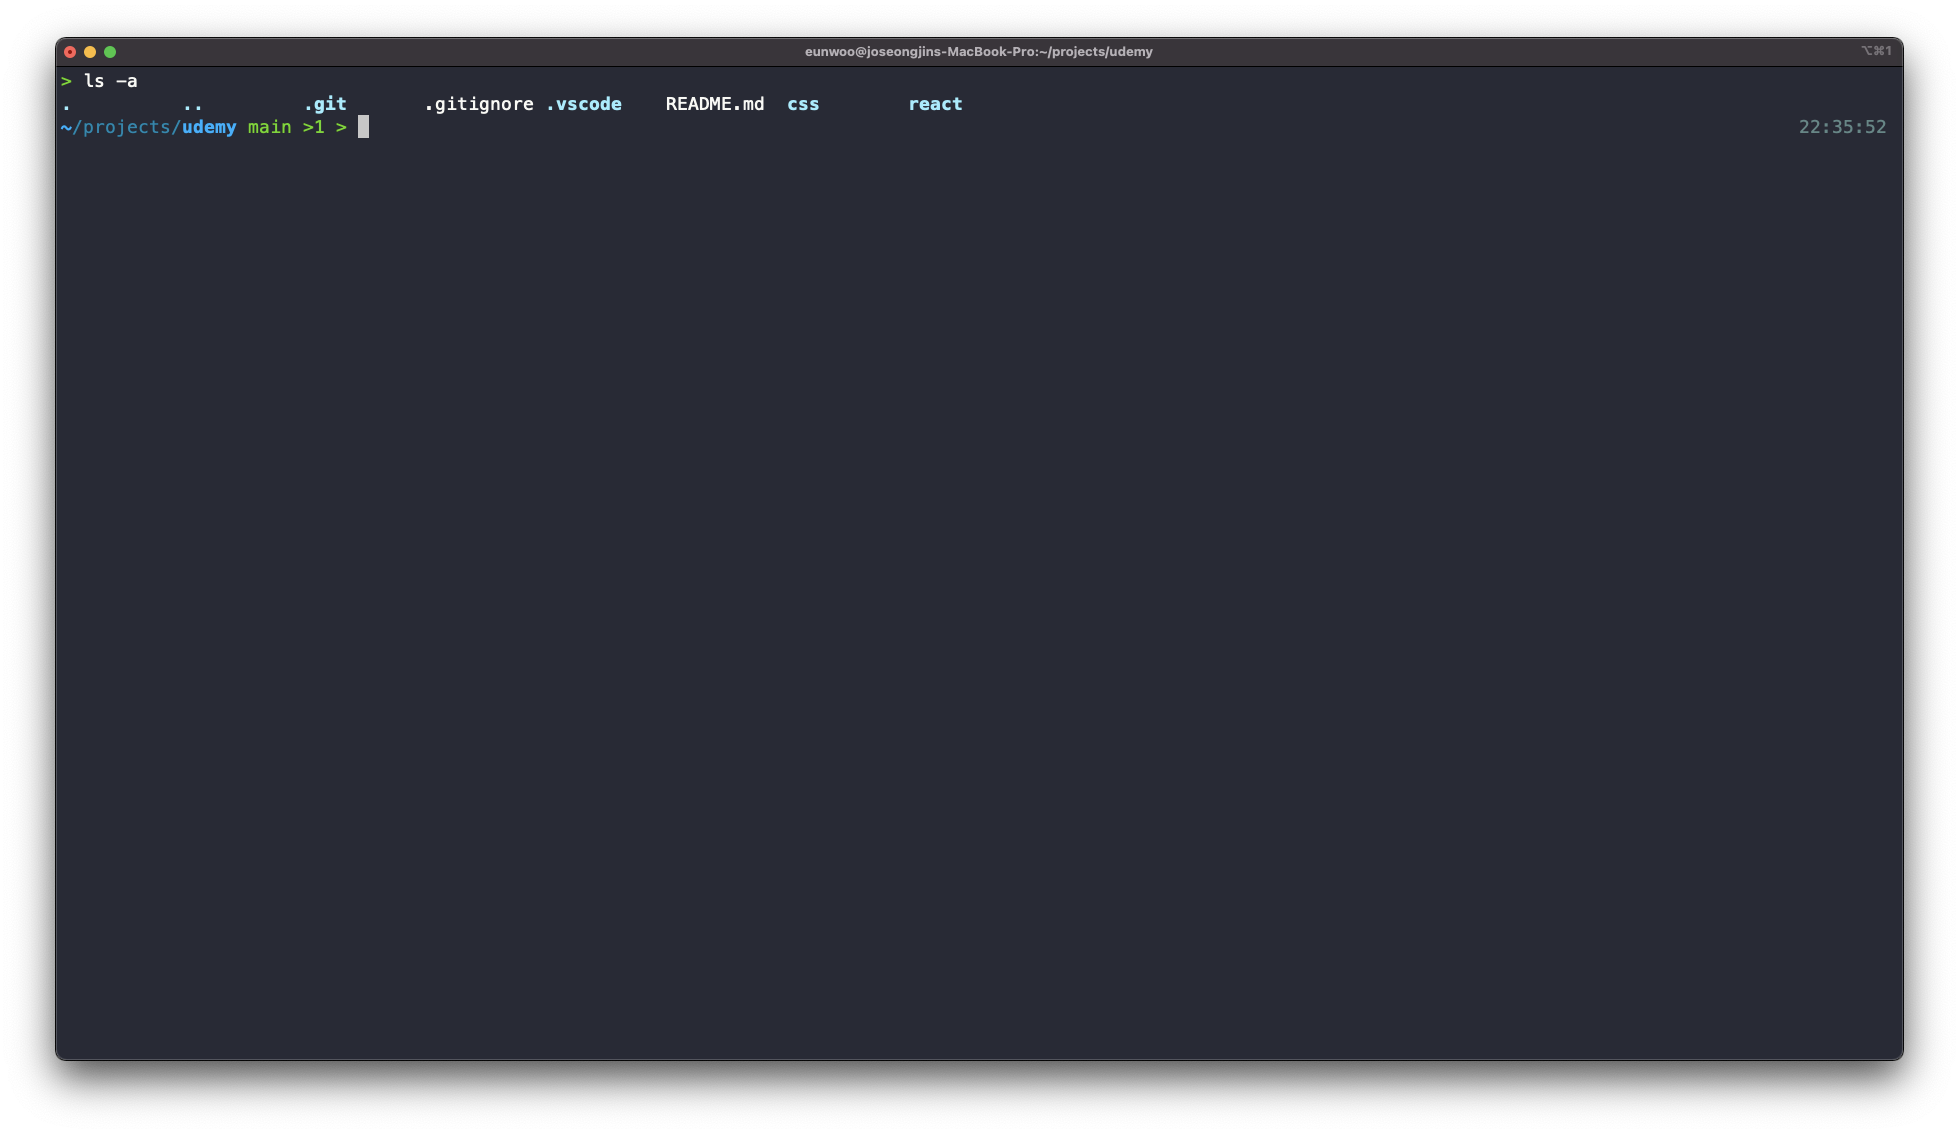Click the css directory name
The image size is (1959, 1134).
pyautogui.click(x=803, y=104)
